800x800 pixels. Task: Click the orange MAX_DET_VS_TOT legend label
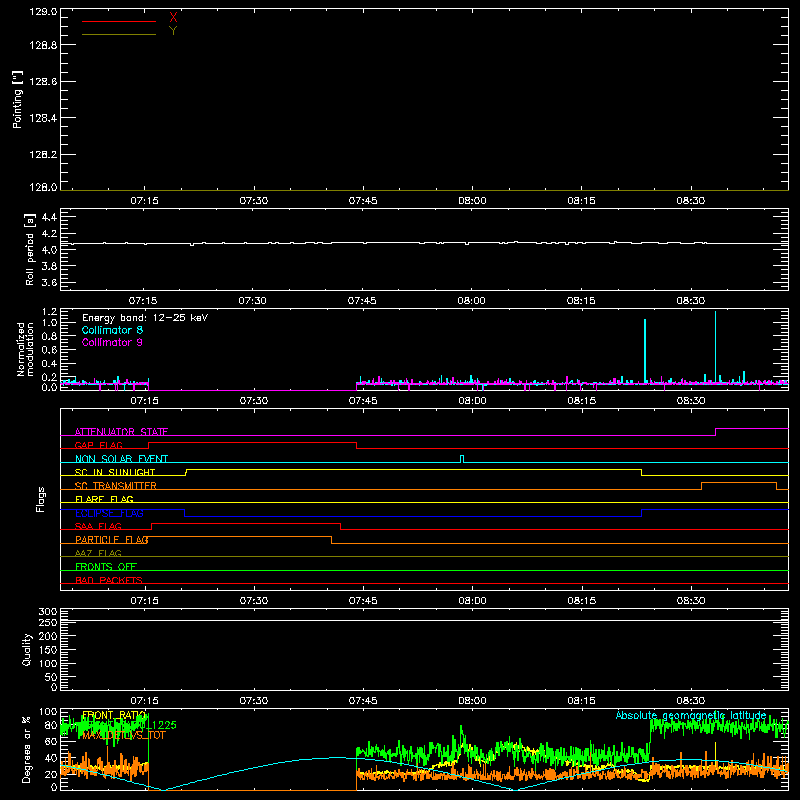(124, 735)
